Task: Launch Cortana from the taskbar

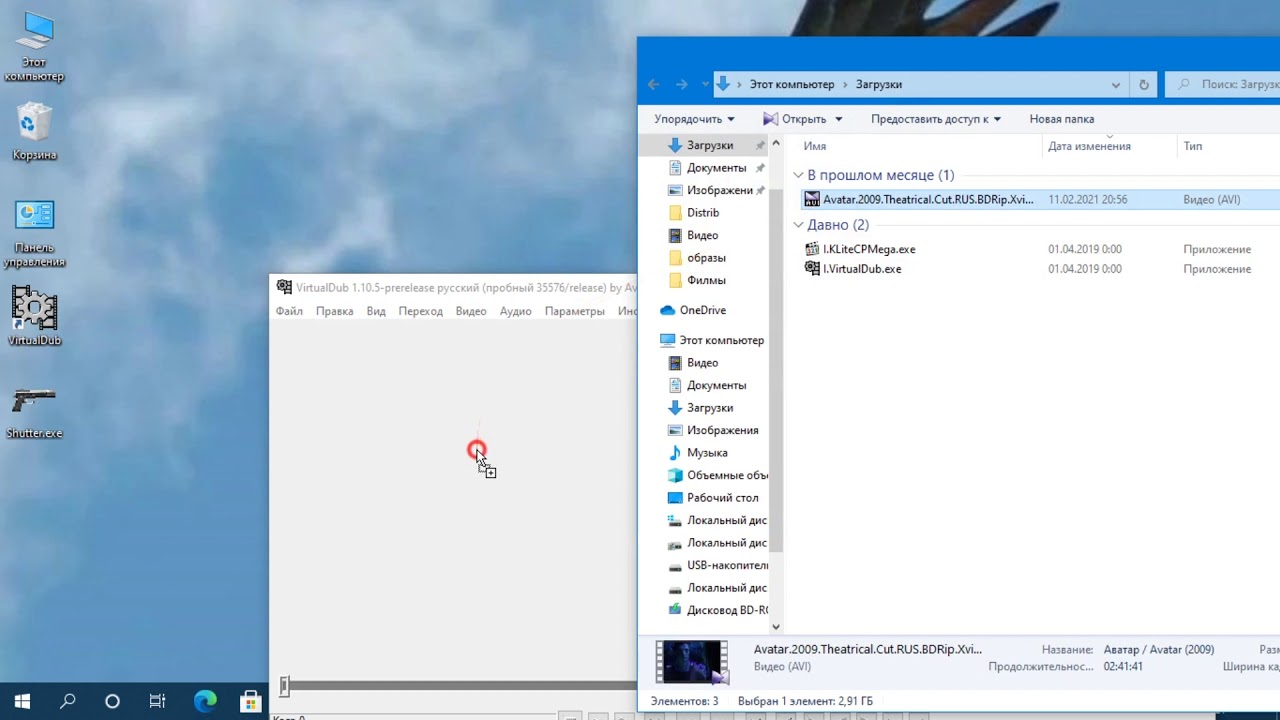Action: [x=112, y=701]
